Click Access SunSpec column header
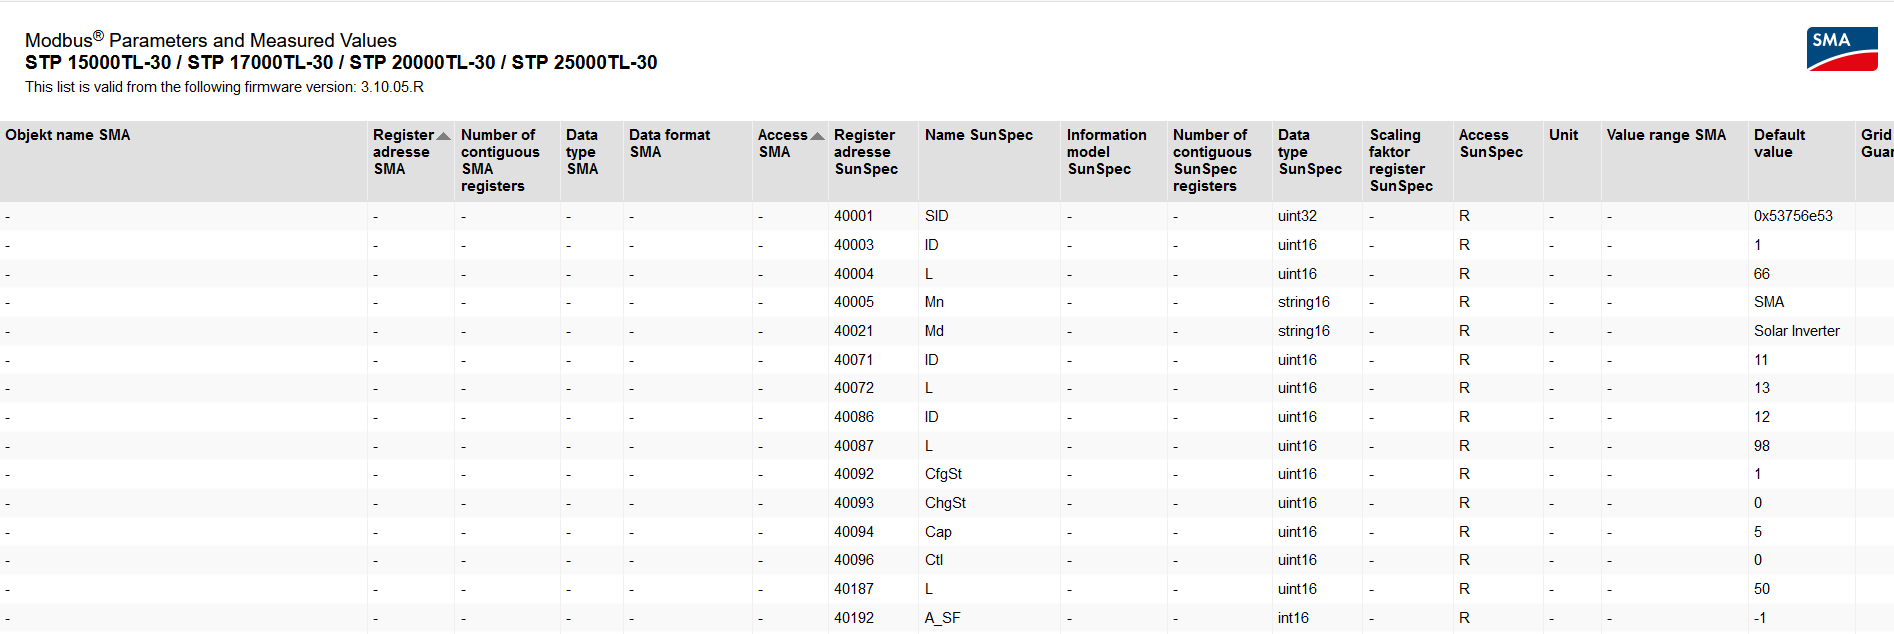Viewport: 1894px width, 634px height. [x=1490, y=143]
